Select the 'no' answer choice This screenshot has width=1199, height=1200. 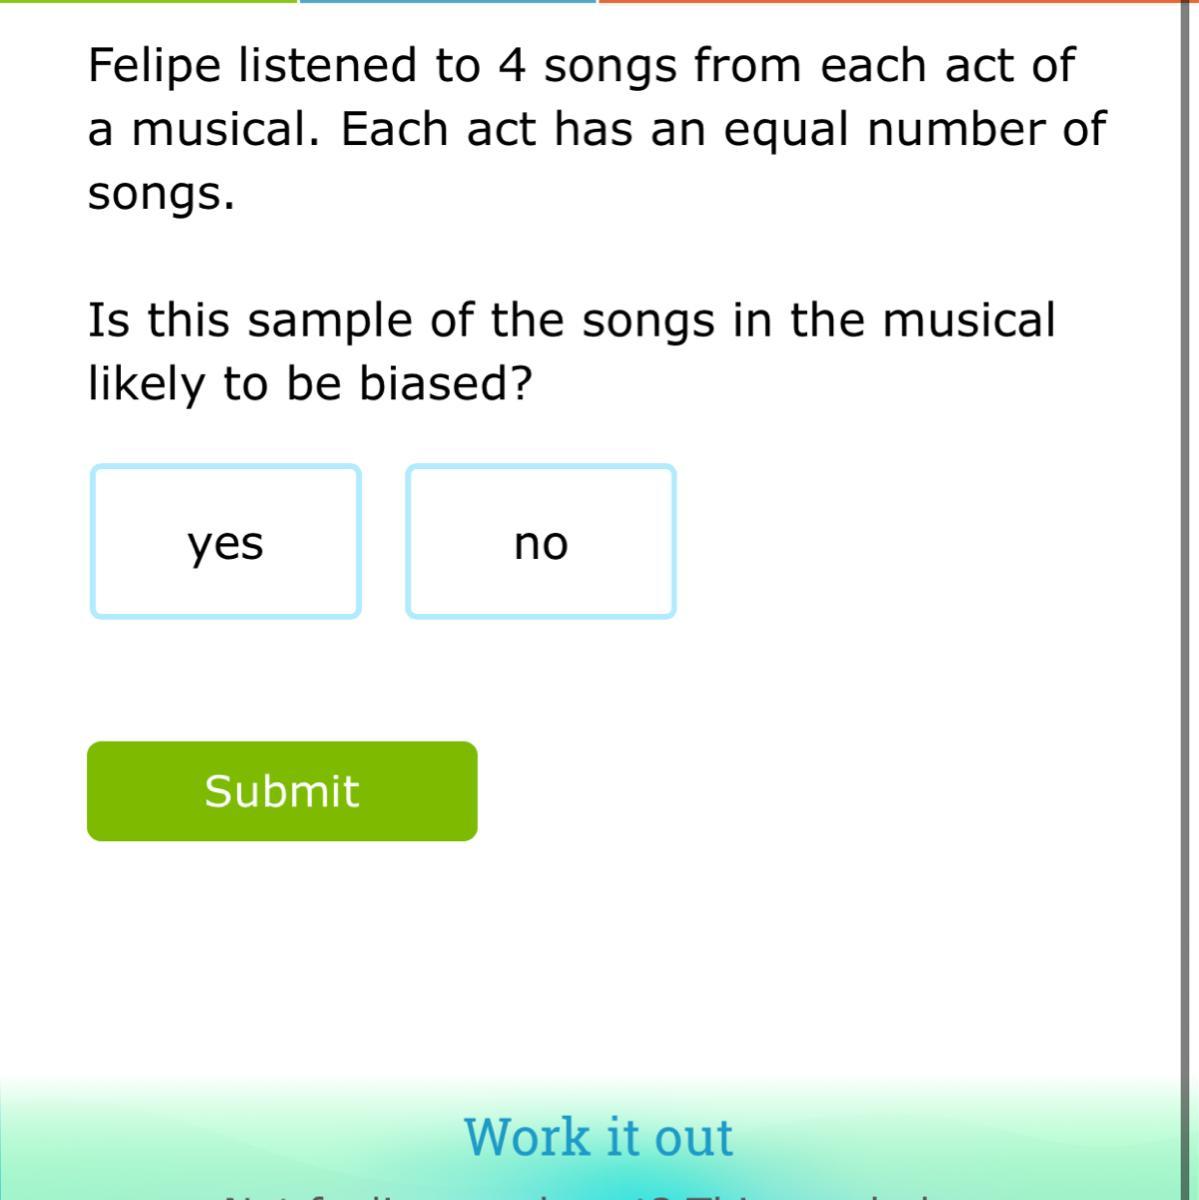pos(541,542)
